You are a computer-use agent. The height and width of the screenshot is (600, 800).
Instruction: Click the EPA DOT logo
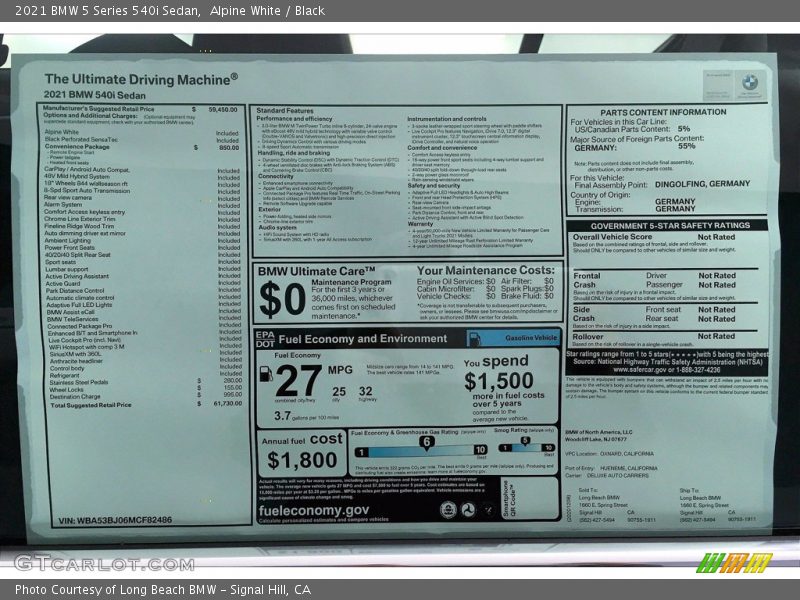[264, 338]
